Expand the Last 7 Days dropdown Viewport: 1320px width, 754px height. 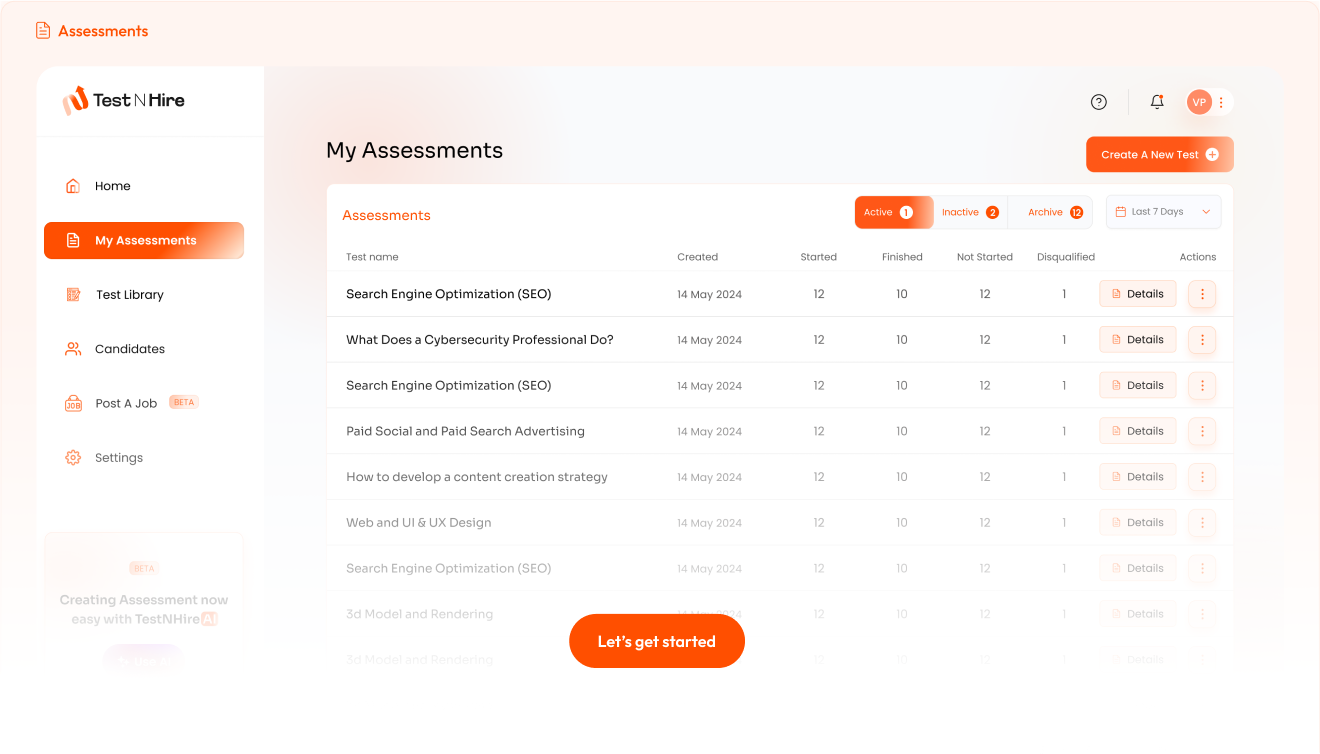click(1163, 212)
